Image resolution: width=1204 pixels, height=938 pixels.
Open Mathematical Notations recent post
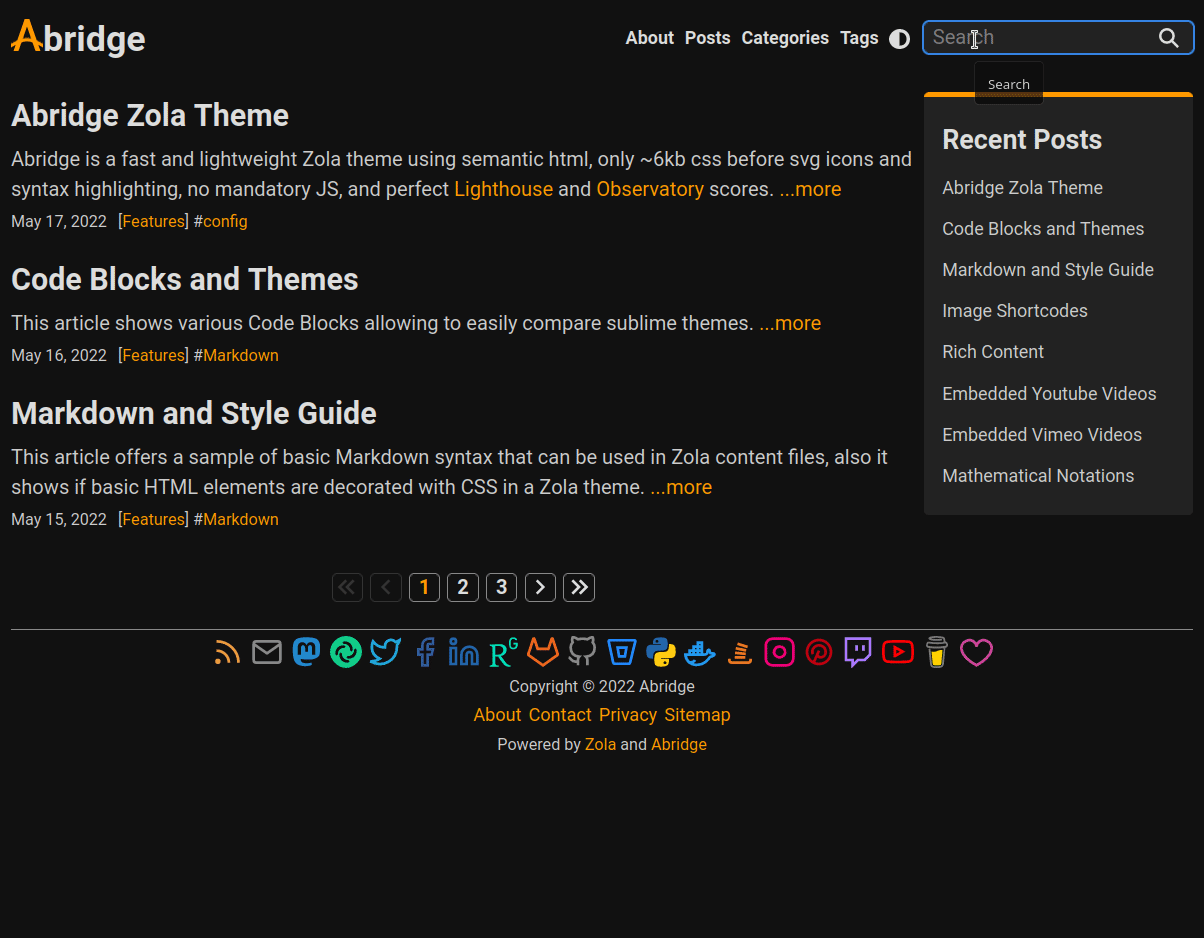1038,476
